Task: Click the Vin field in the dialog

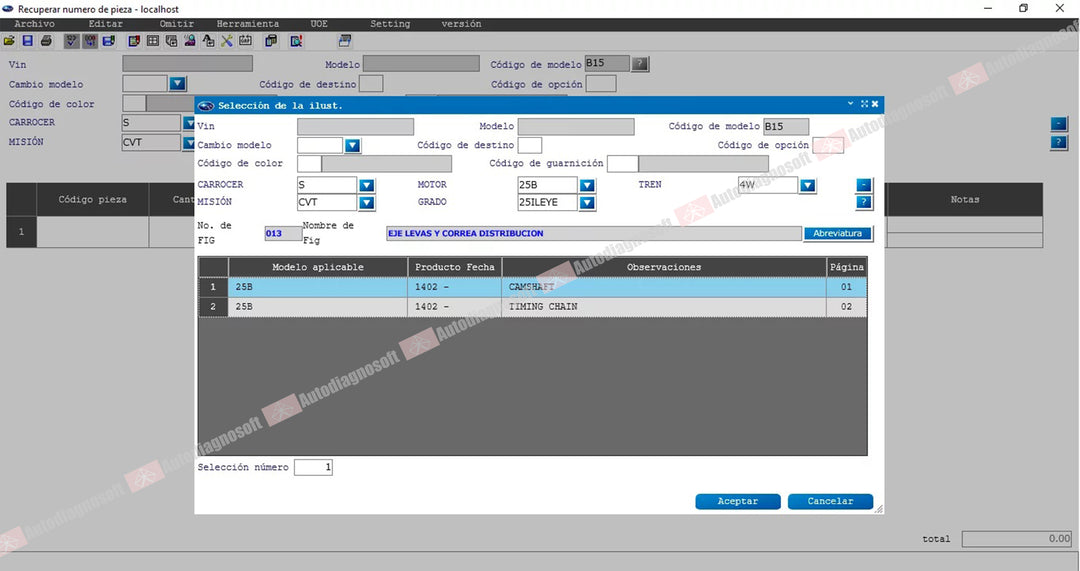Action: click(355, 127)
